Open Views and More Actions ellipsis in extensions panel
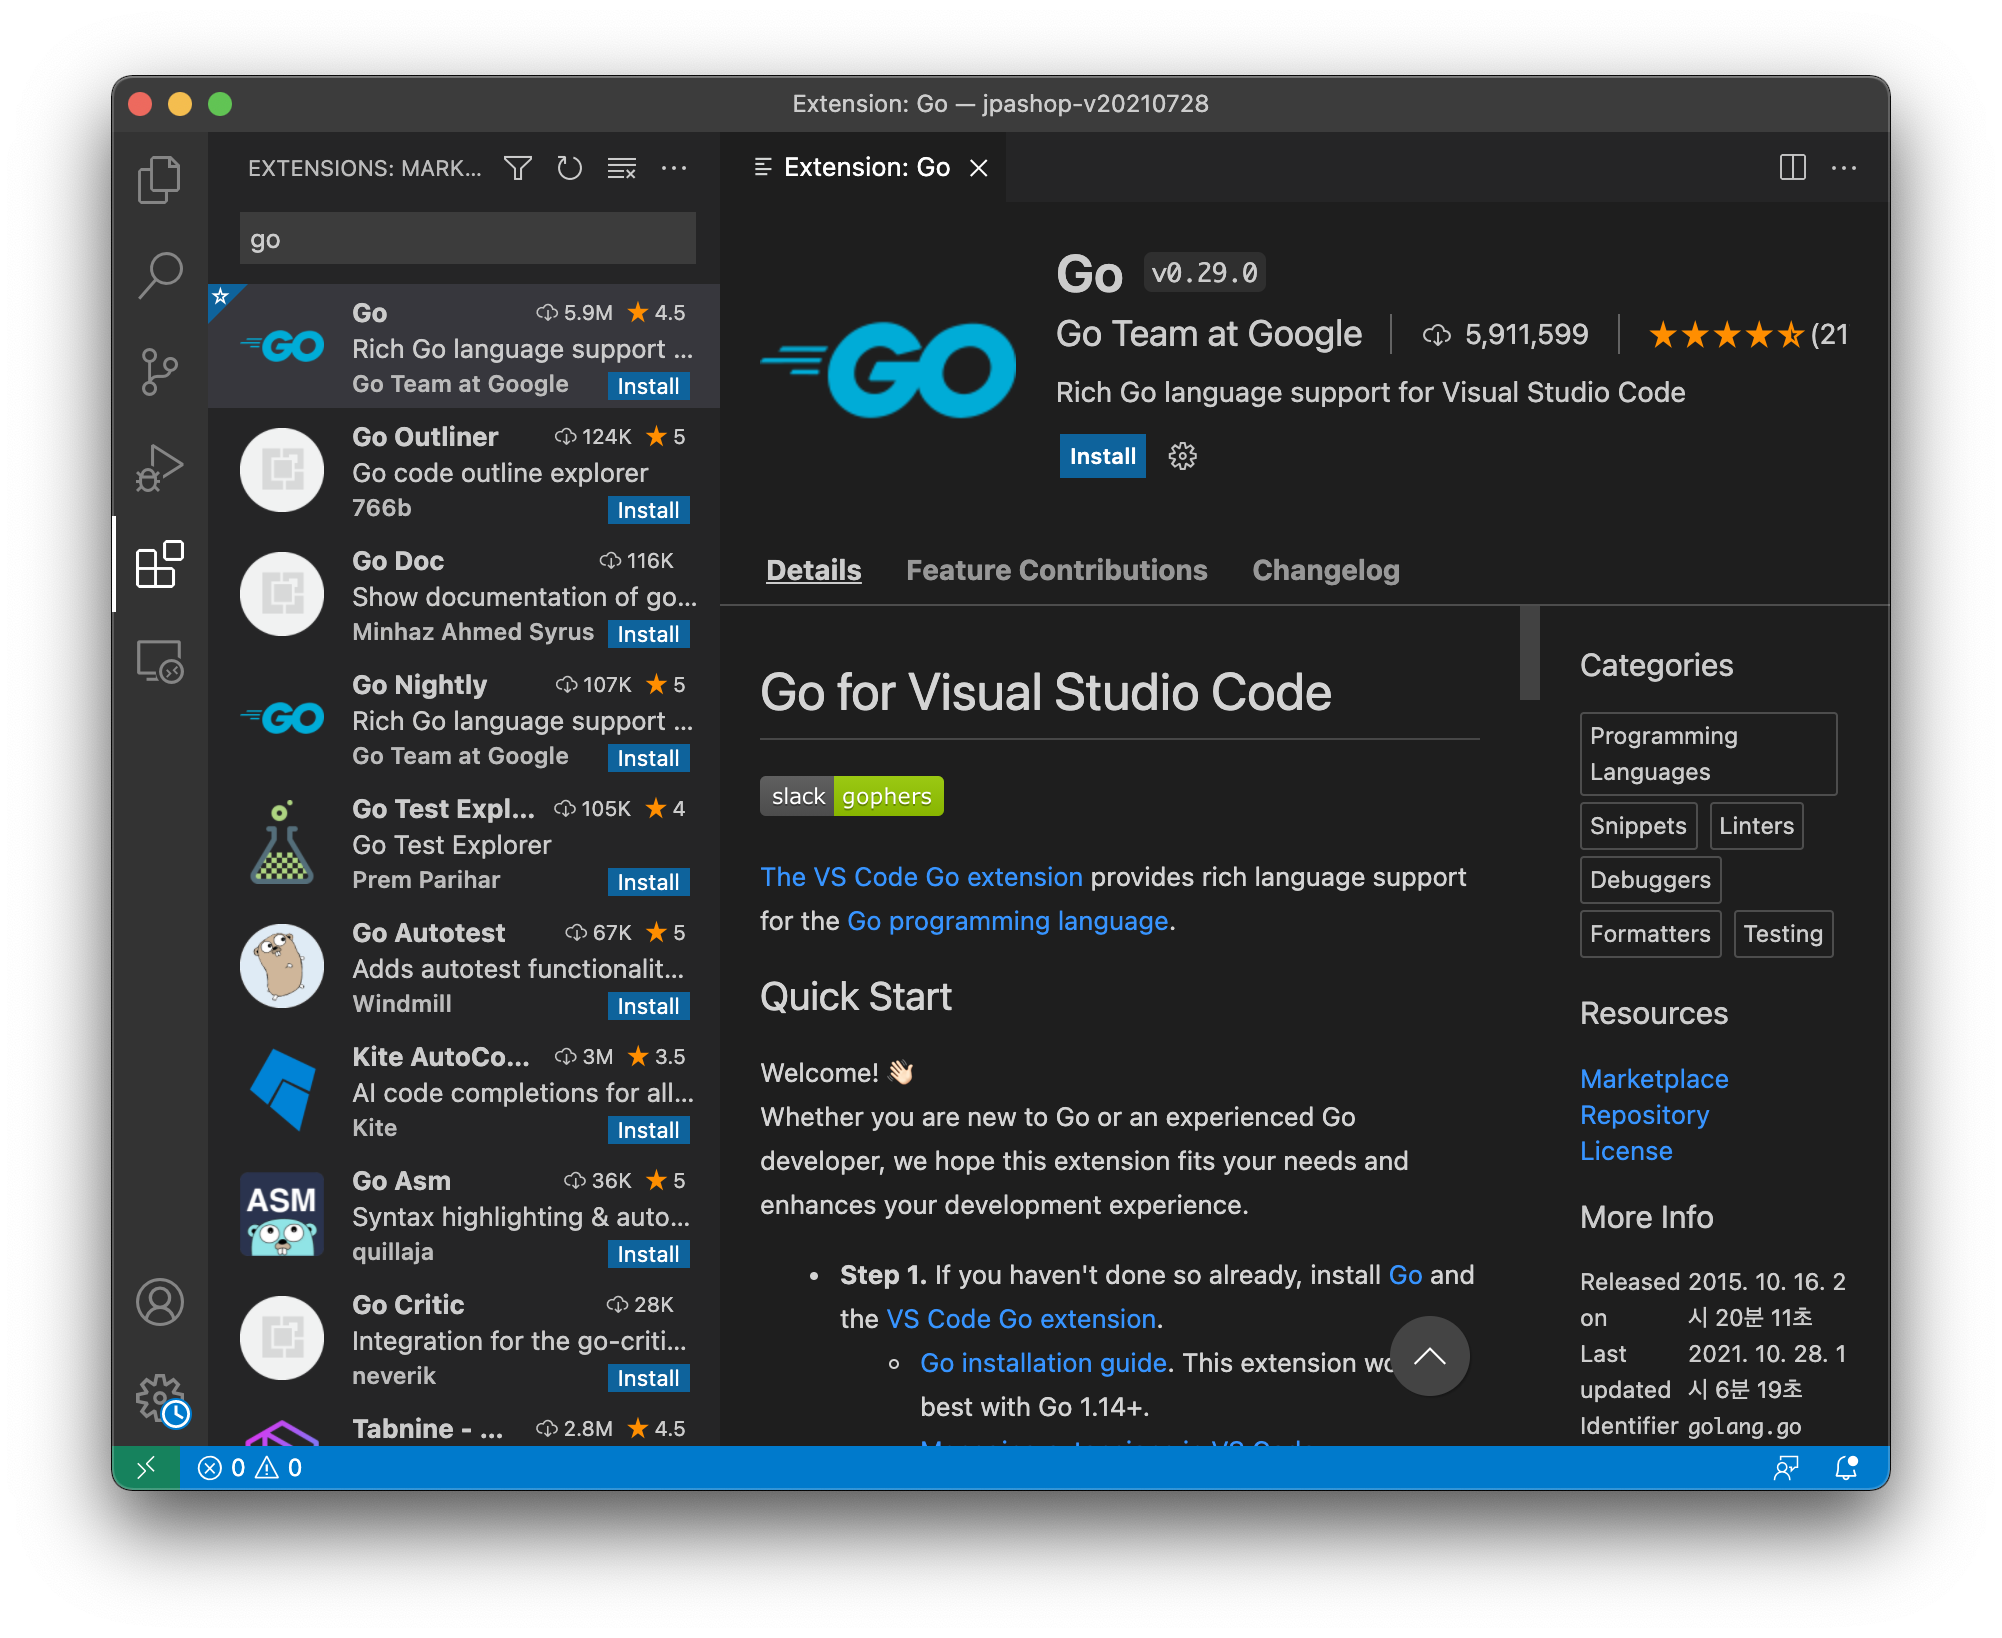 click(674, 168)
